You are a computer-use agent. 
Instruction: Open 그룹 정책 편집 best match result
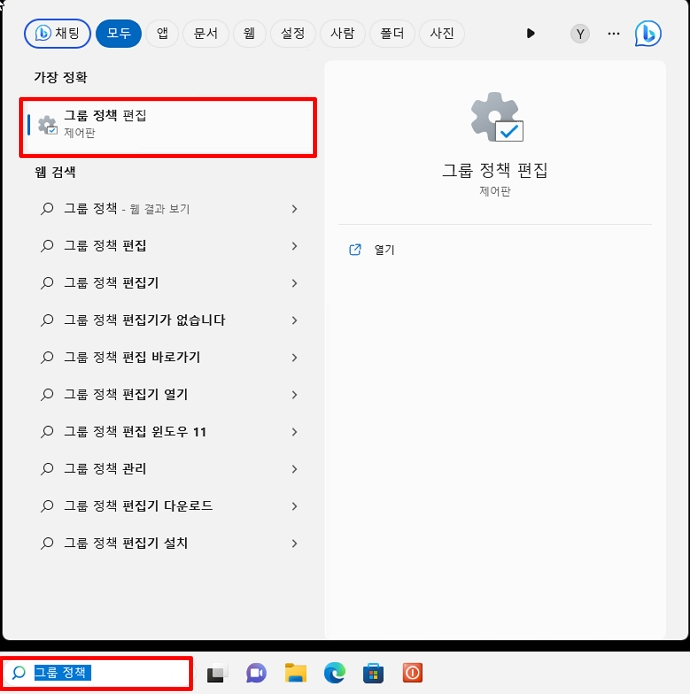[168, 127]
